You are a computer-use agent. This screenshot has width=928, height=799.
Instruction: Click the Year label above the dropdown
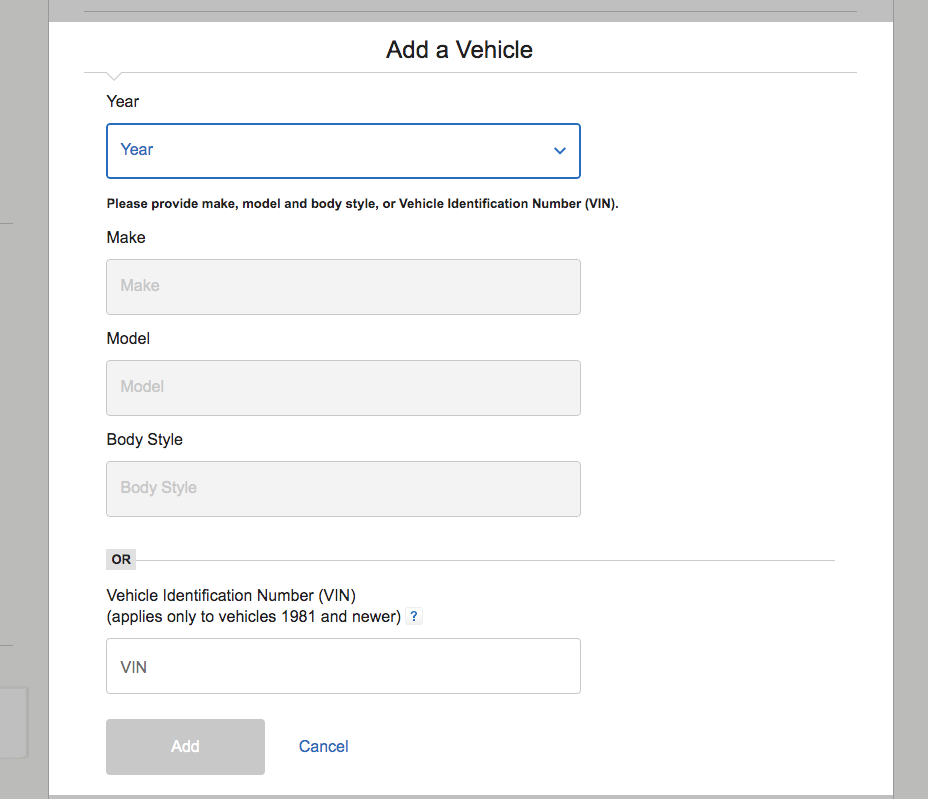pos(123,101)
